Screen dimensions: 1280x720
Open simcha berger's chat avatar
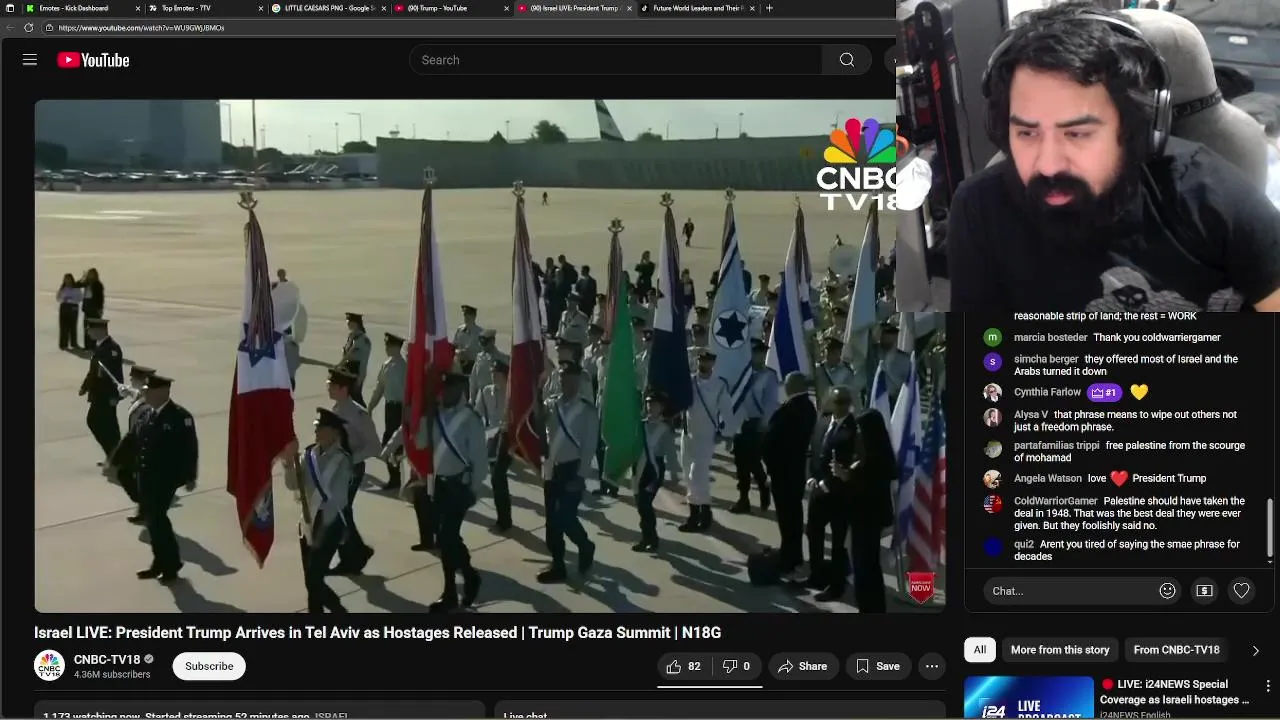[992, 361]
